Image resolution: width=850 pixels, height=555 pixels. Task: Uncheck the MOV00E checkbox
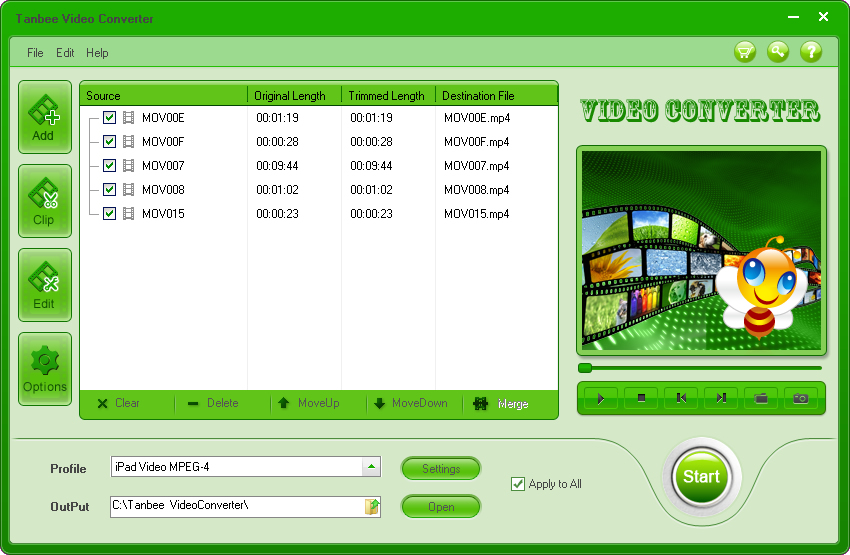coord(110,118)
